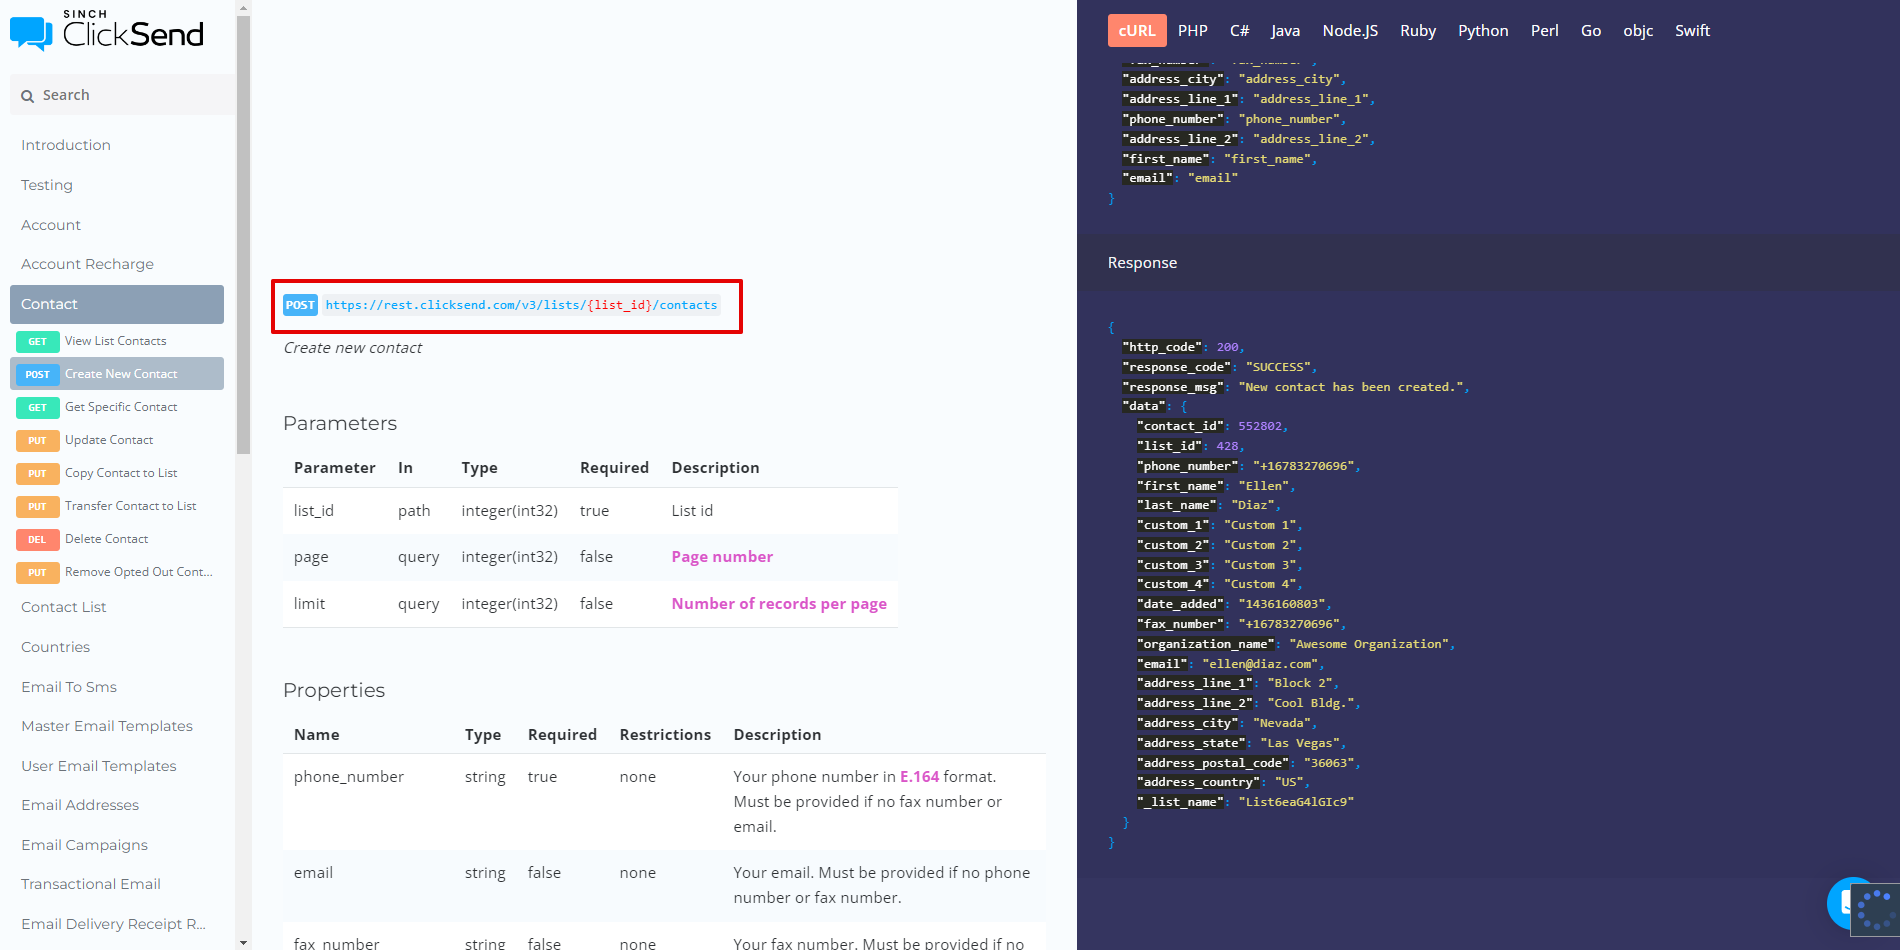This screenshot has width=1900, height=950.
Task: Click the search magnifier icon
Action: [28, 96]
